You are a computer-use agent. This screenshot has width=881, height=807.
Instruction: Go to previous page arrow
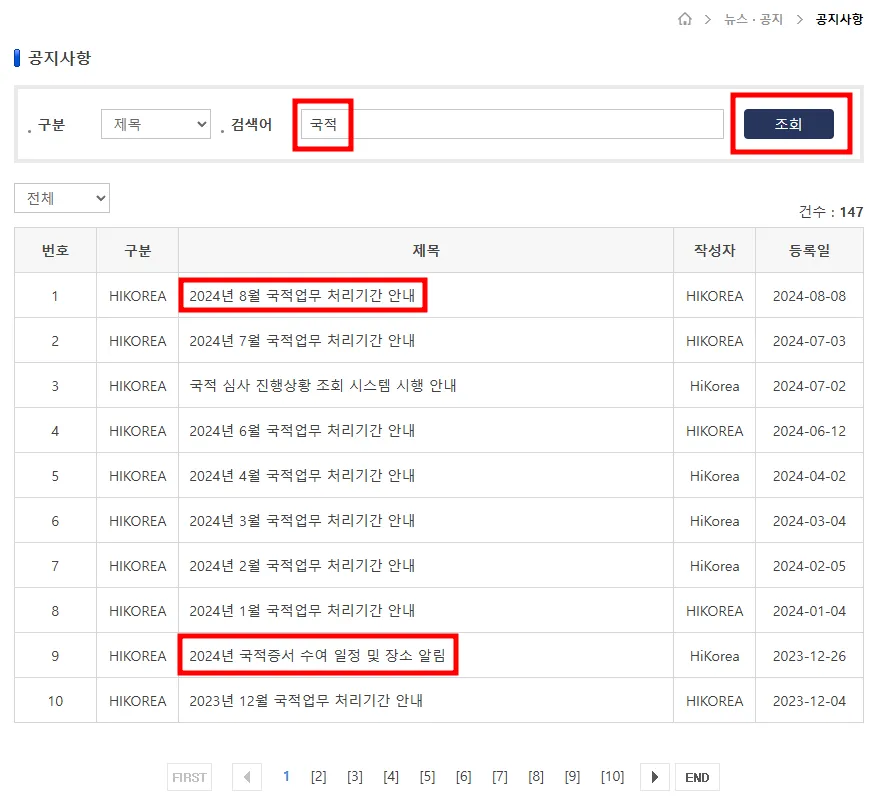coord(247,777)
